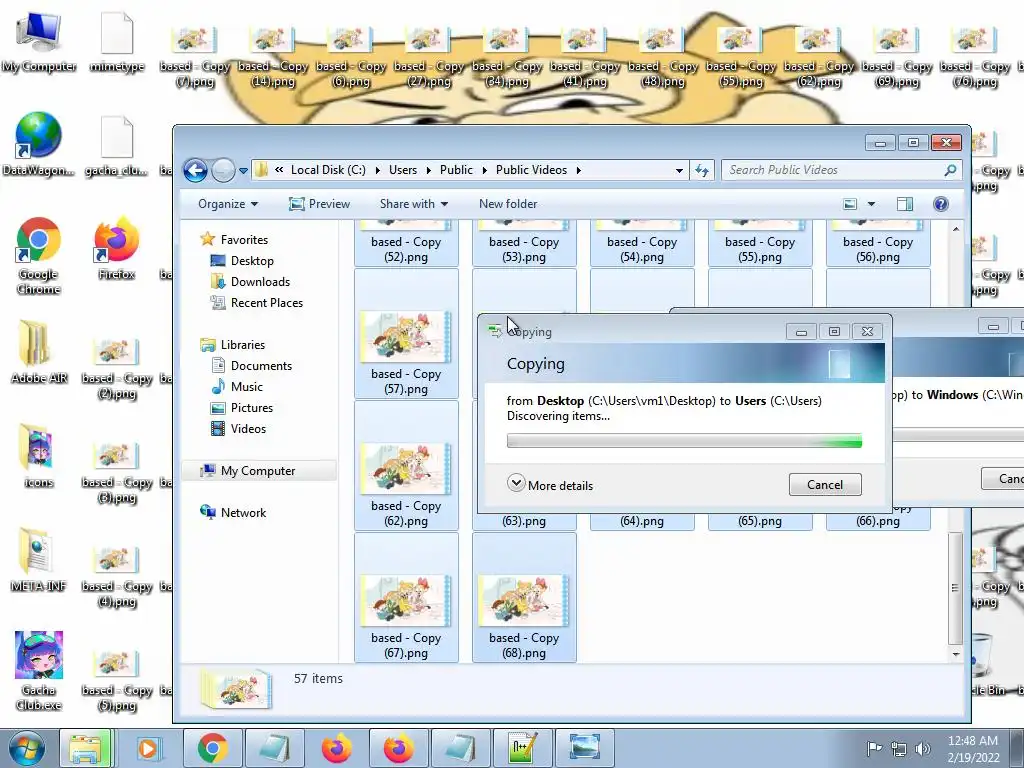The image size is (1024, 768).
Task: Select based - Copy (68).png thumbnail
Action: pyautogui.click(x=524, y=601)
